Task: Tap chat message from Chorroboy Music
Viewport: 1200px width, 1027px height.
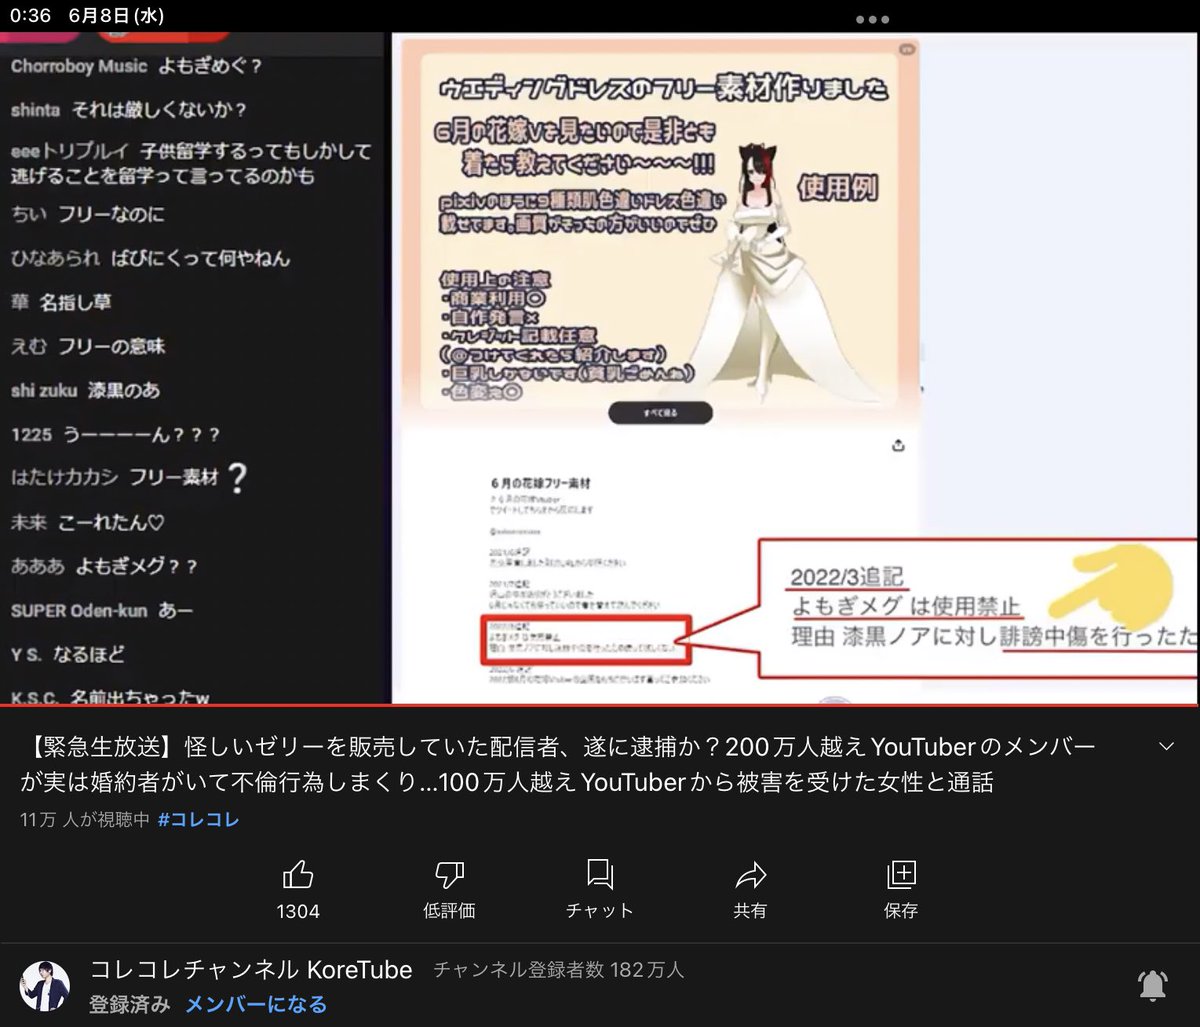Action: pos(136,66)
